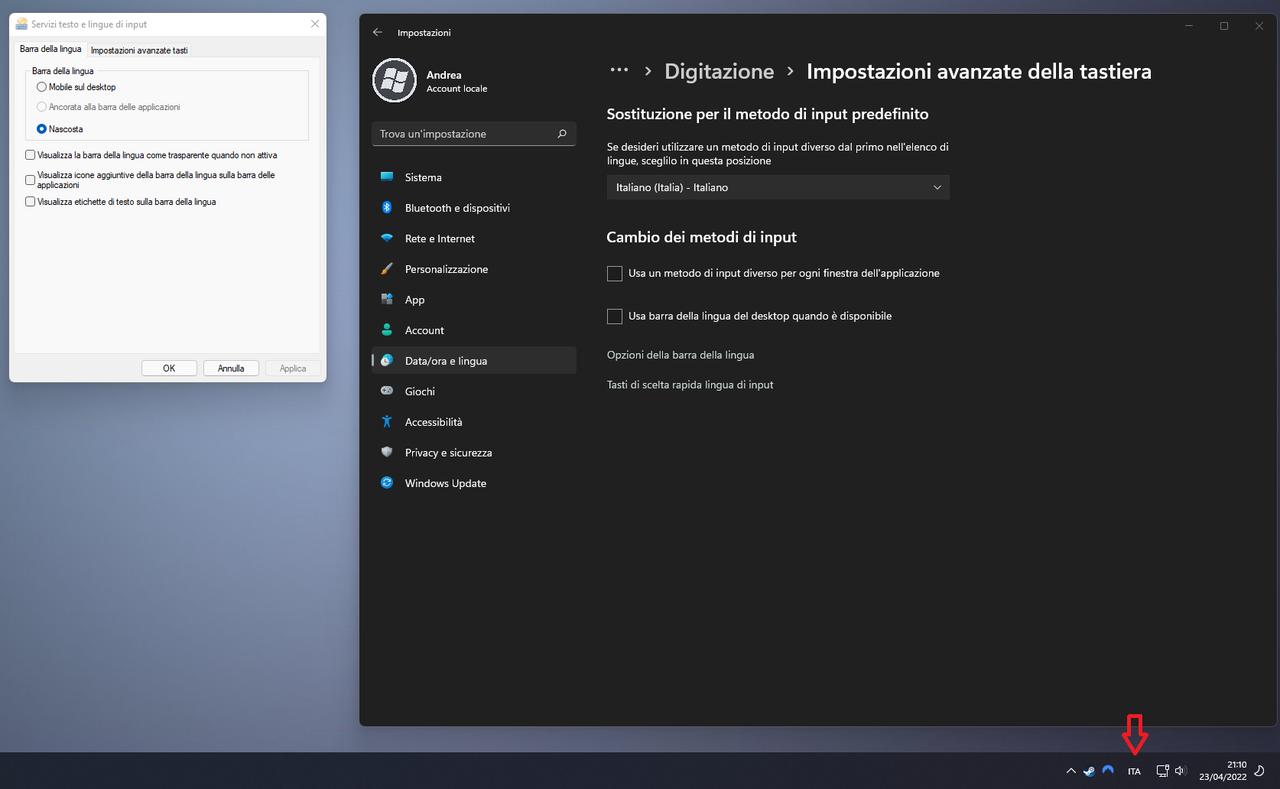This screenshot has width=1280, height=789.
Task: Click the network icon in system tray
Action: tap(1162, 771)
